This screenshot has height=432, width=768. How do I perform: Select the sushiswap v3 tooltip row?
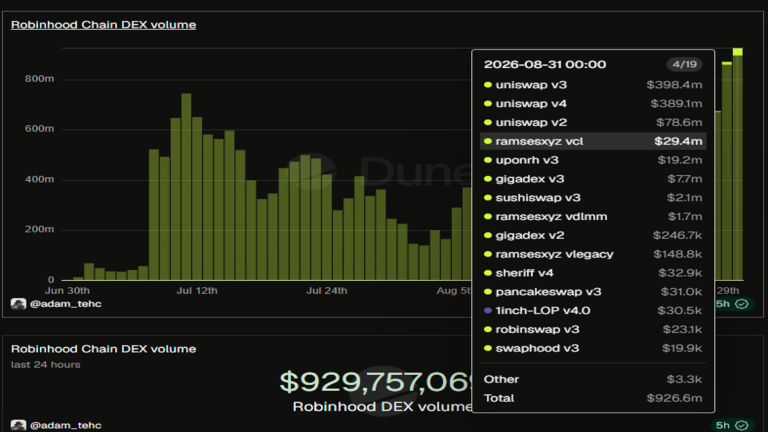[593, 198]
